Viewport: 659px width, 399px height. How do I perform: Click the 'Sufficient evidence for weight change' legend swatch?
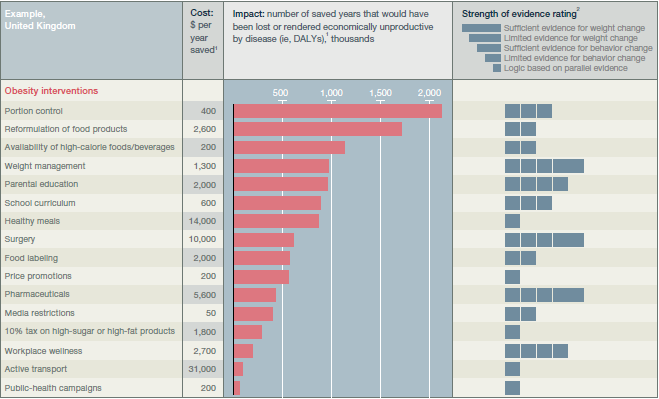(x=481, y=28)
